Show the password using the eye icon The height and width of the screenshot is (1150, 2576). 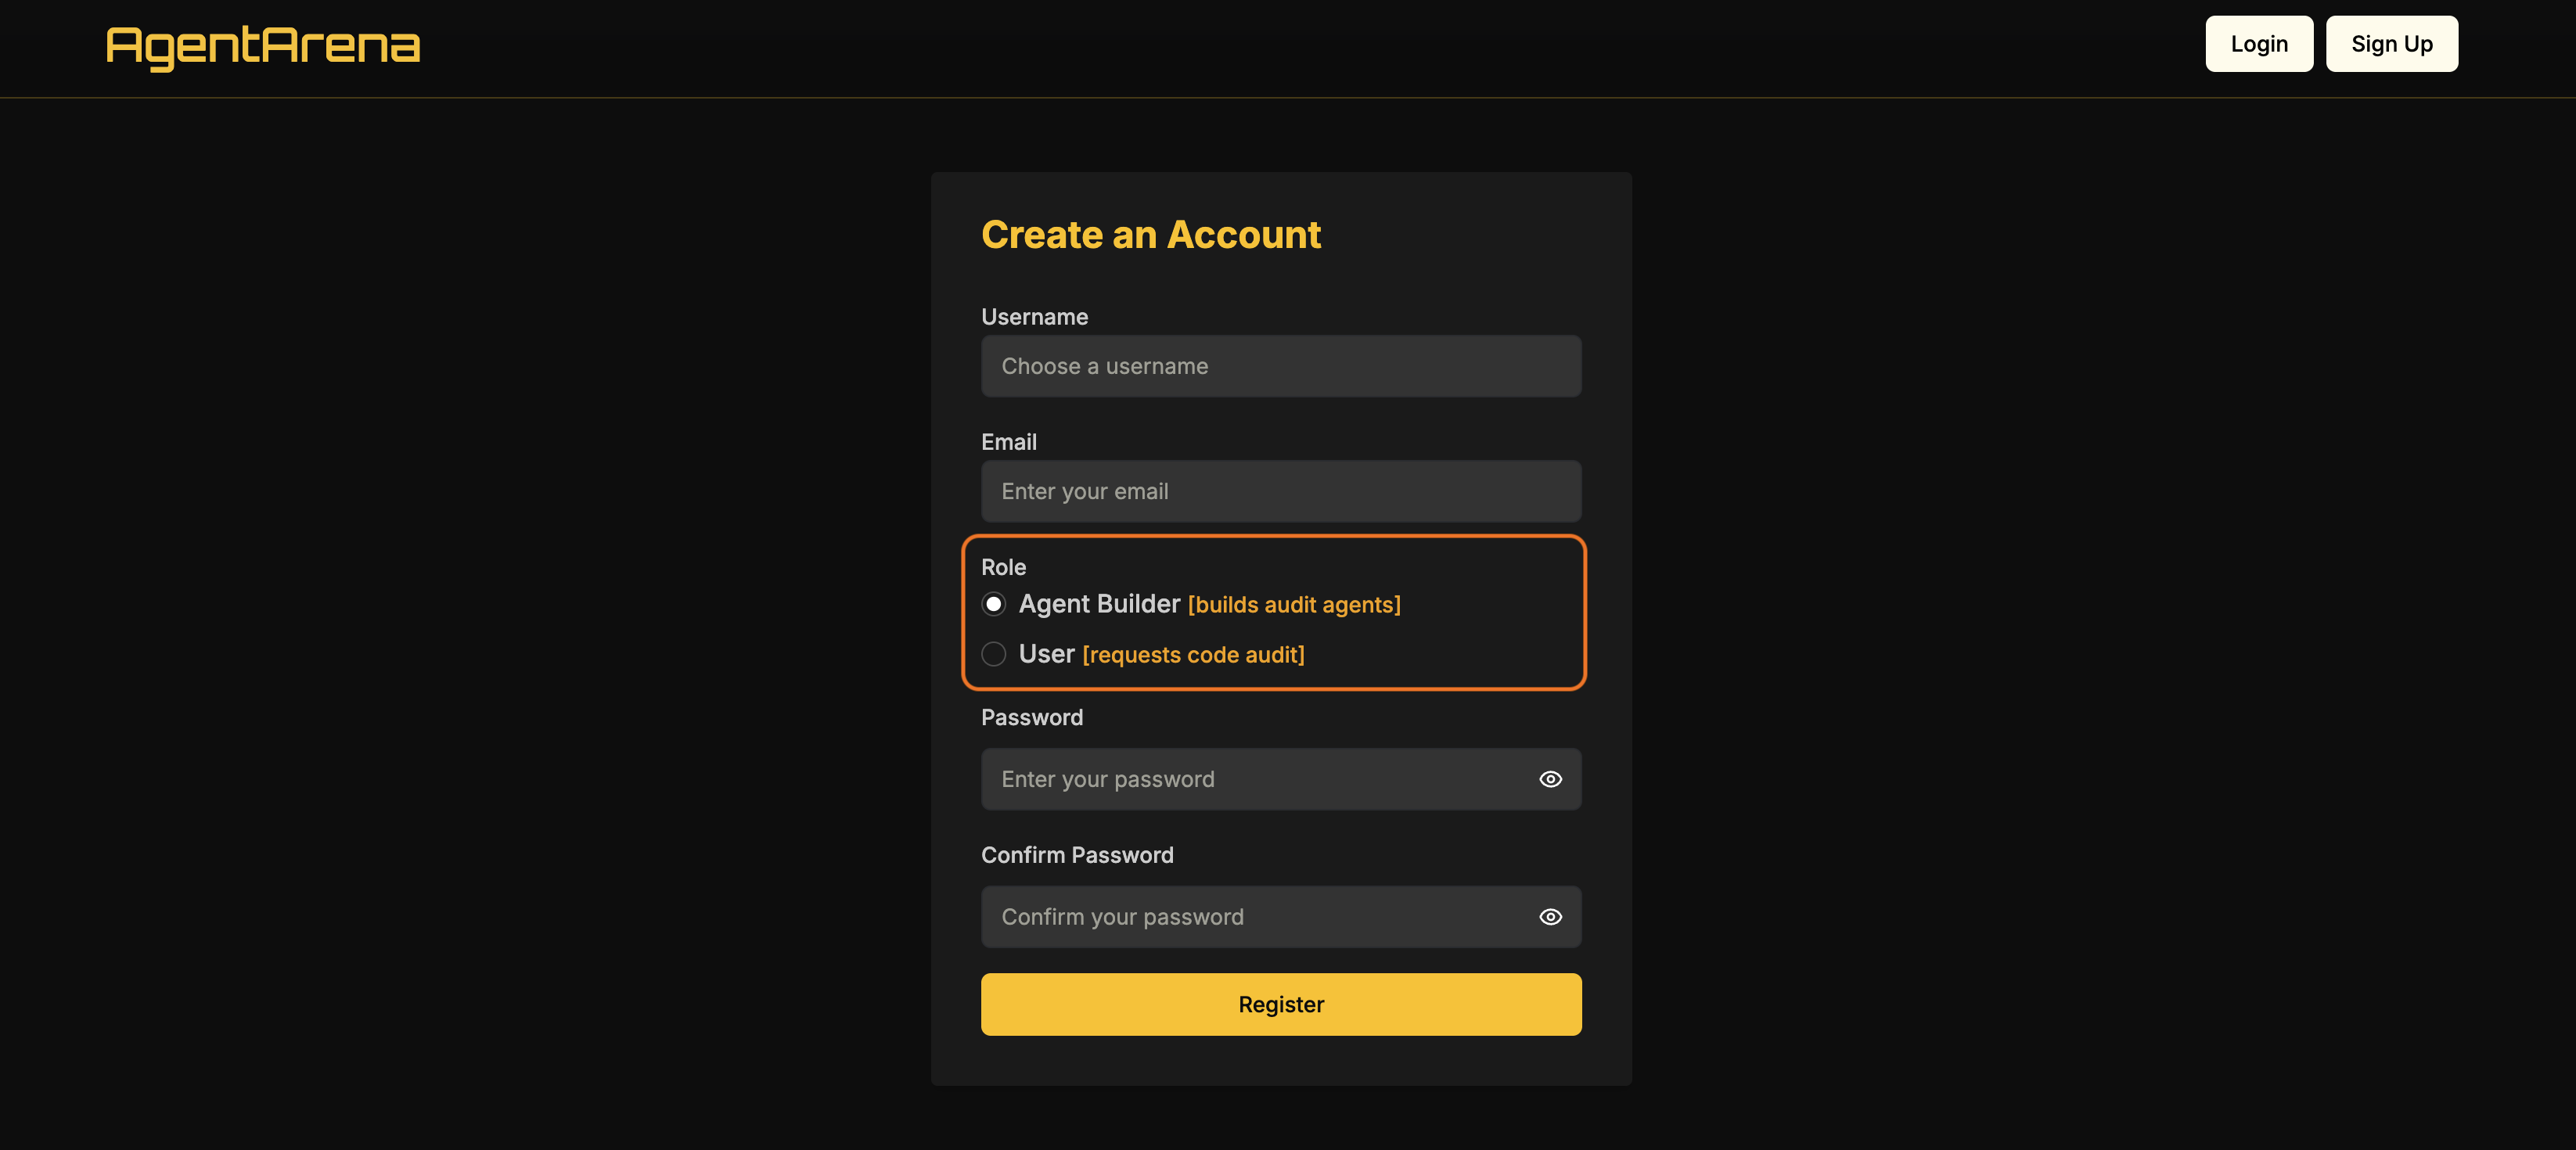[1551, 779]
